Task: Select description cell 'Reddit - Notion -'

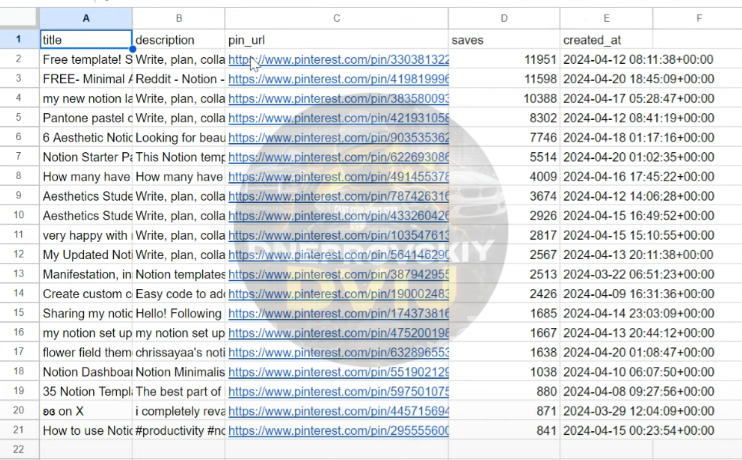Action: [x=179, y=79]
